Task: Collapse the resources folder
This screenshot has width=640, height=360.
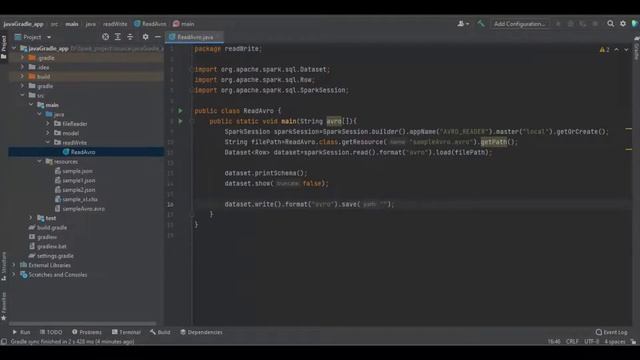Action: click(x=40, y=162)
